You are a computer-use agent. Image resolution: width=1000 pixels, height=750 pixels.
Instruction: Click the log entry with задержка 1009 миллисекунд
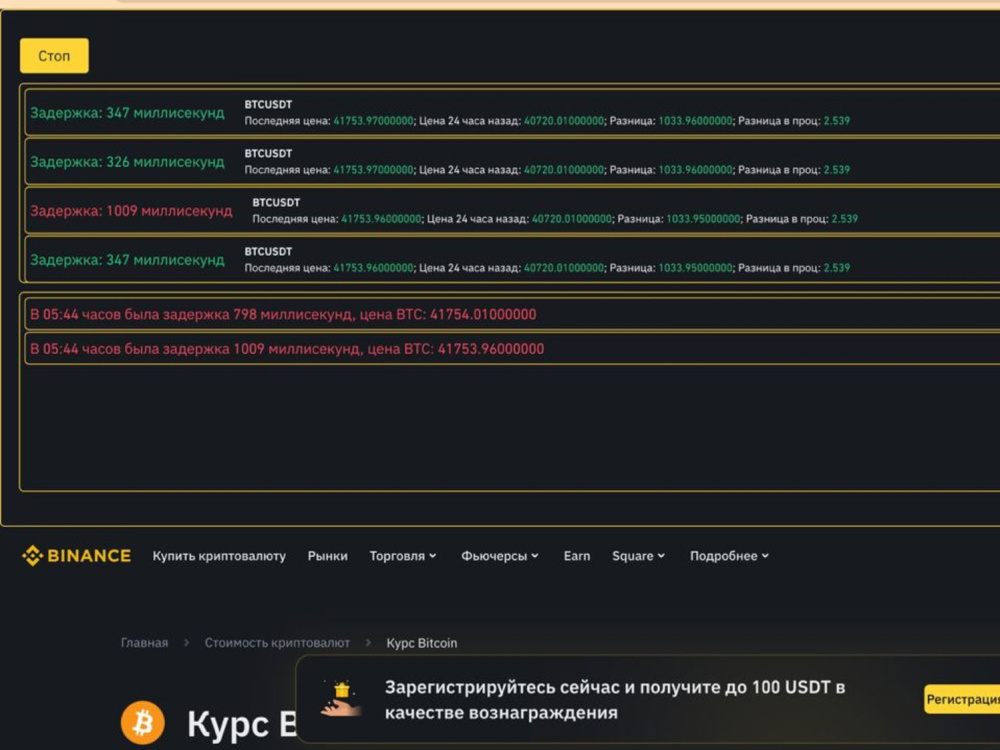point(512,348)
